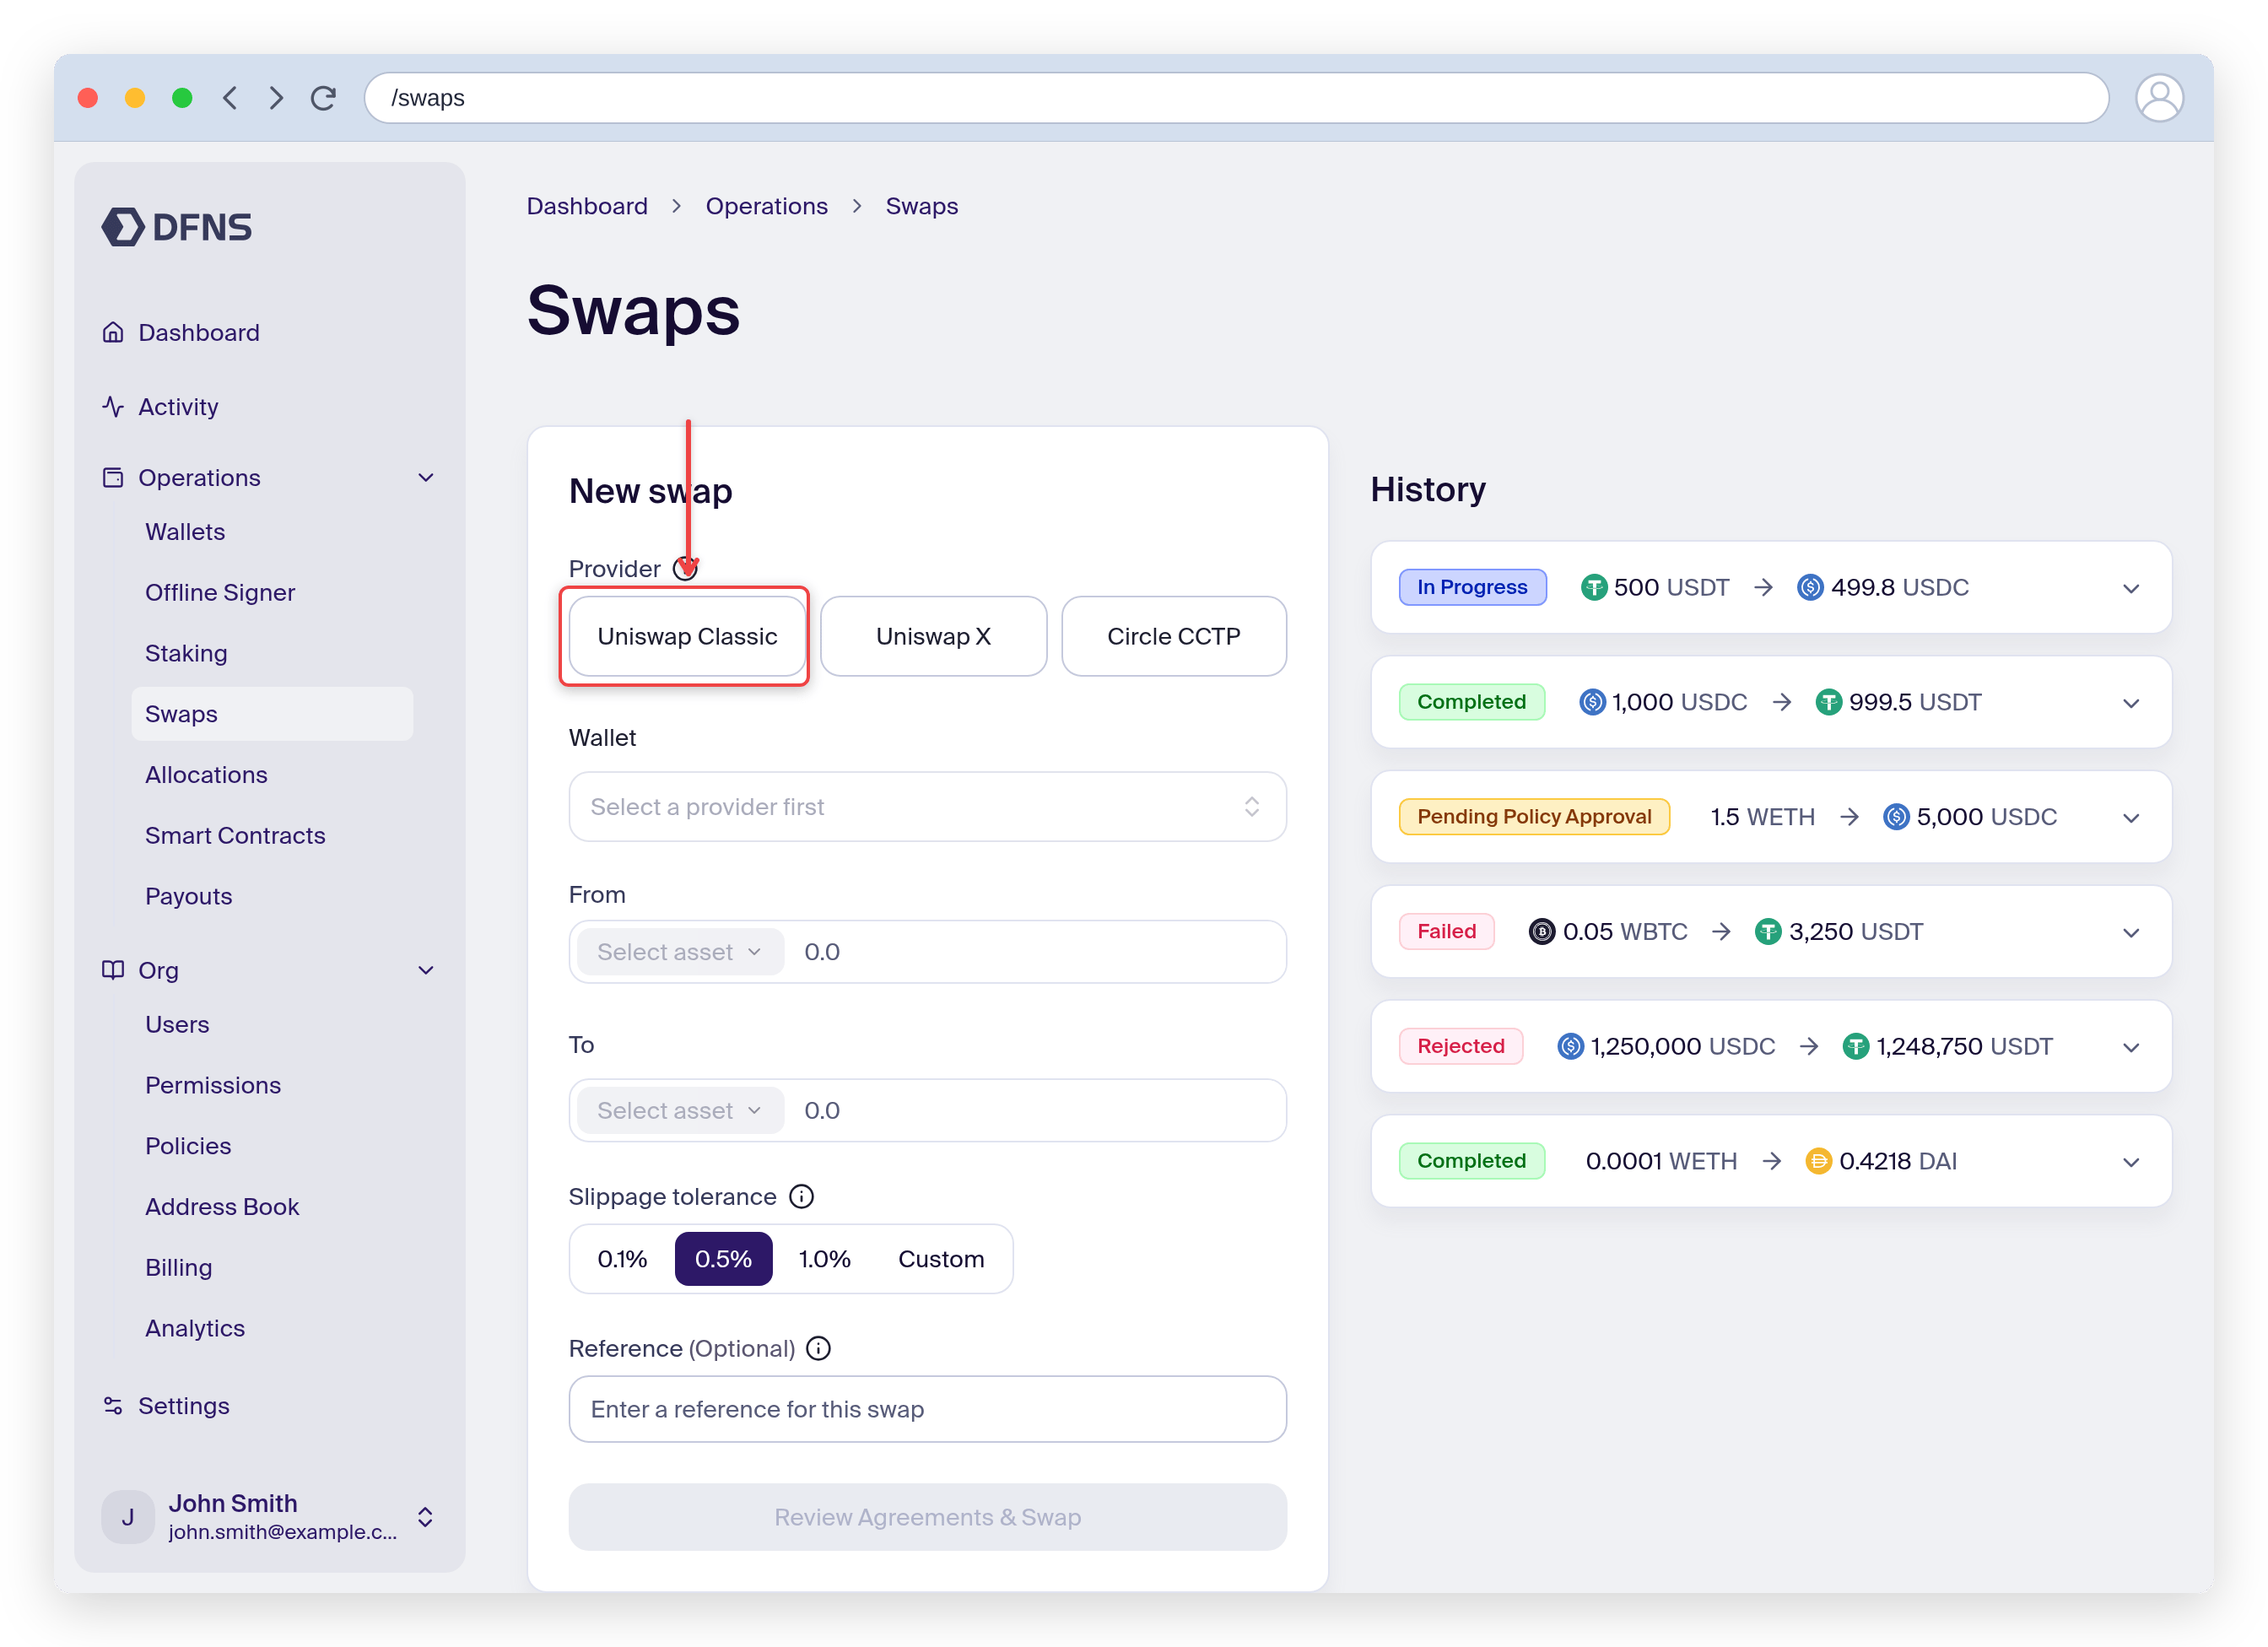Screen dimensions: 2268x1647
Task: Select Uniswap X provider
Action: point(933,637)
